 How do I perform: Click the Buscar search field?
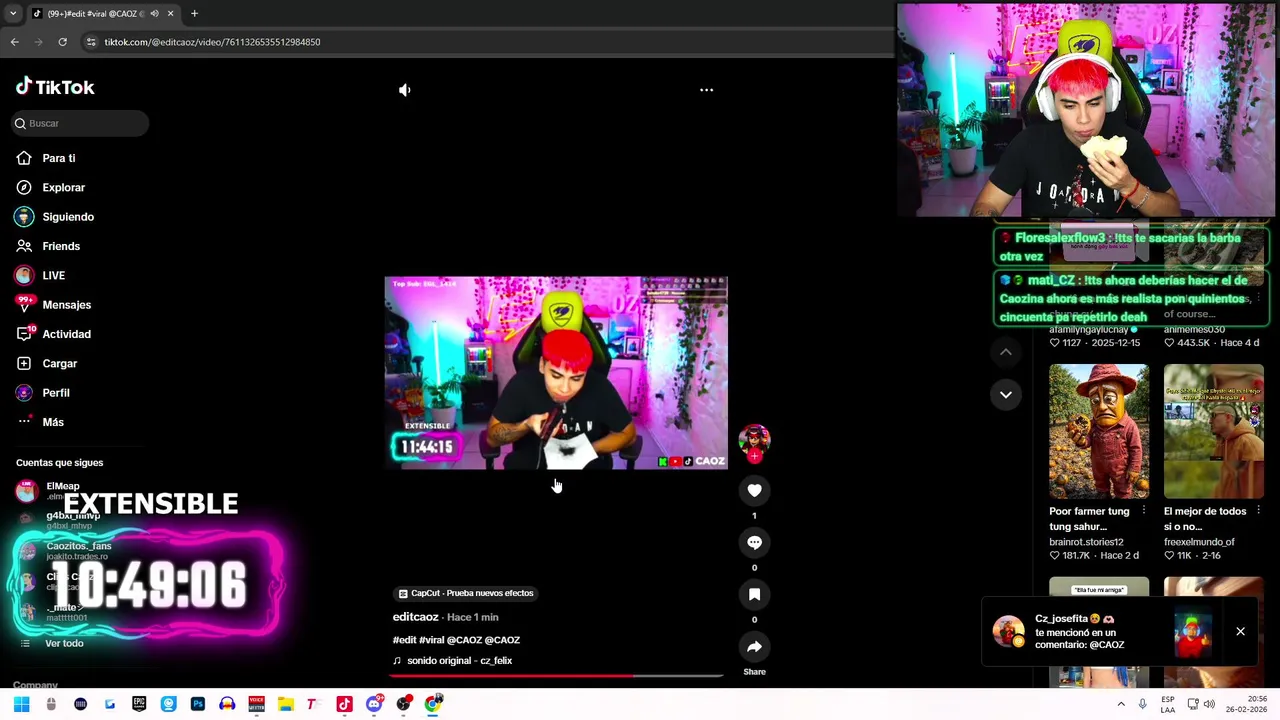[80, 123]
